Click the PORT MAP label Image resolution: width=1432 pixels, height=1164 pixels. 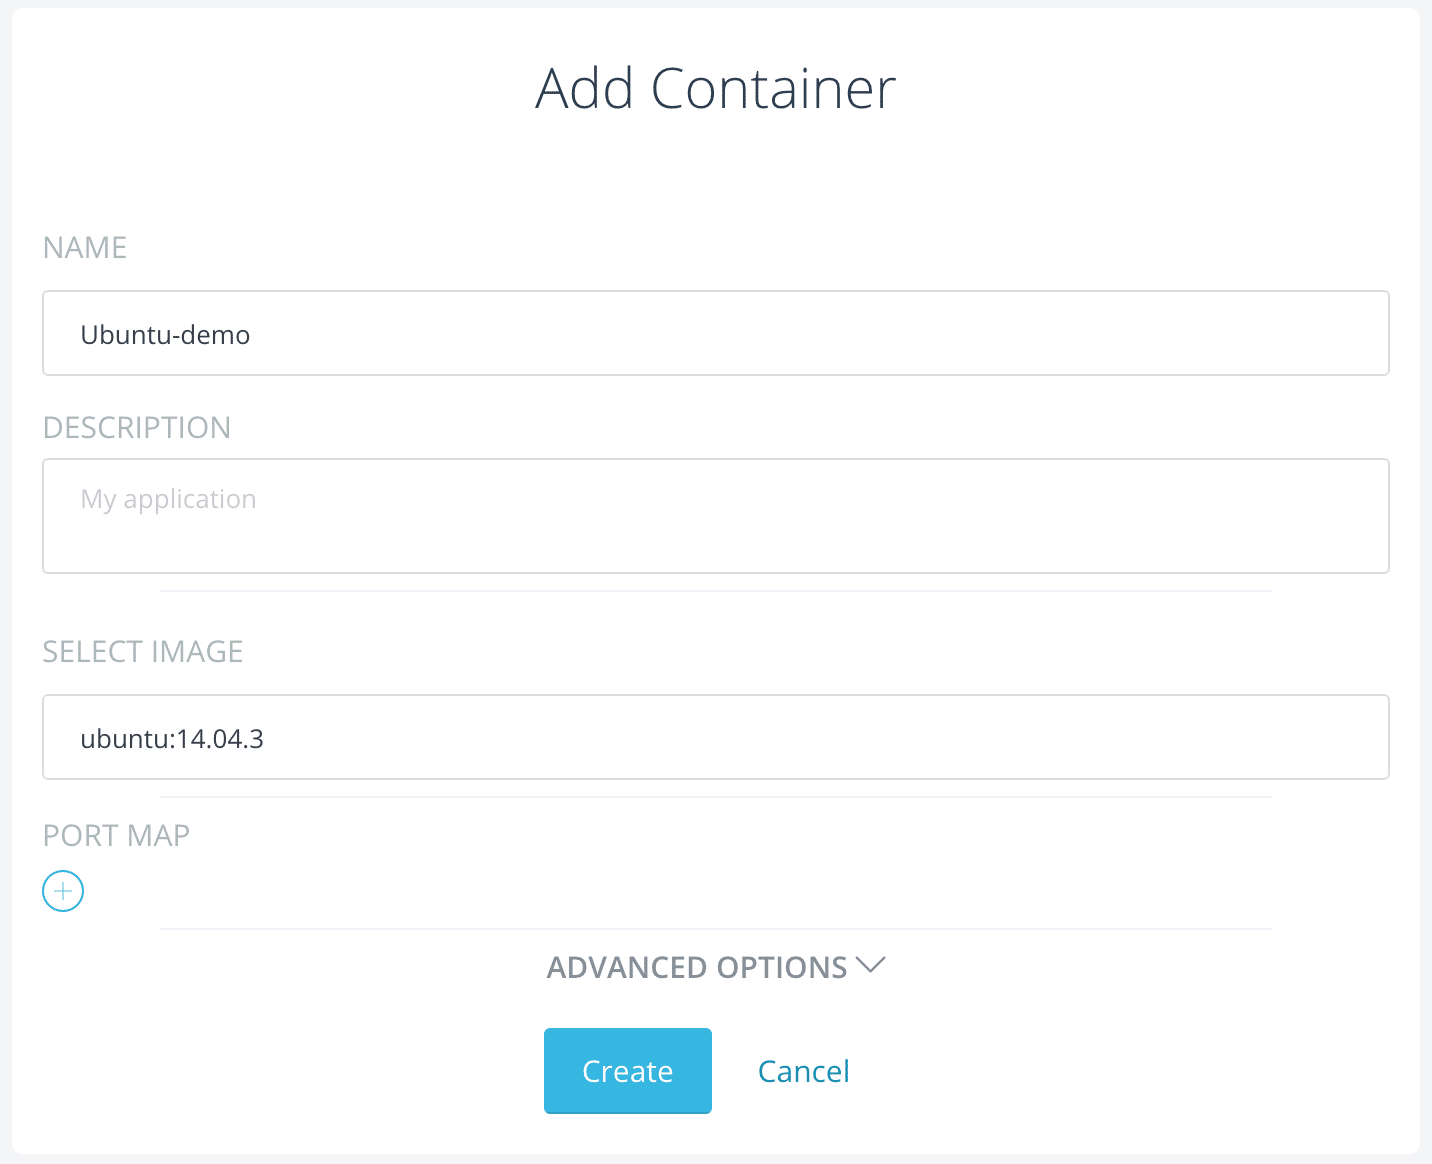click(x=116, y=836)
